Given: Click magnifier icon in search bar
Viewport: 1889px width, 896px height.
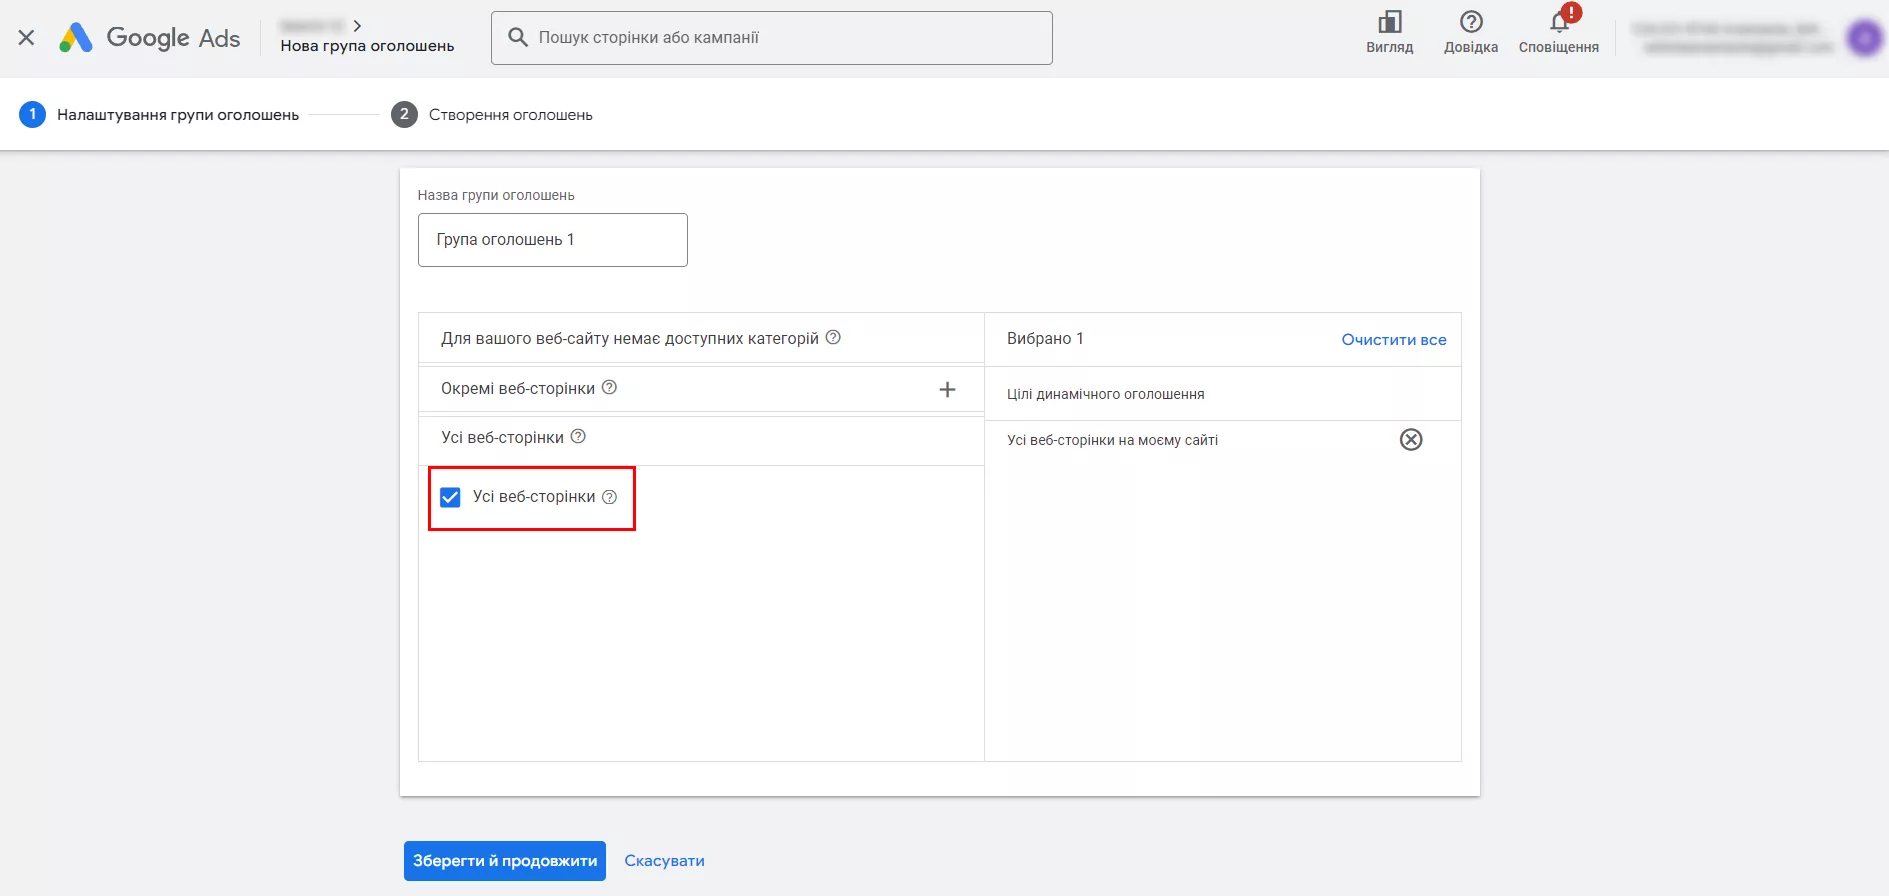Looking at the screenshot, I should pyautogui.click(x=518, y=37).
